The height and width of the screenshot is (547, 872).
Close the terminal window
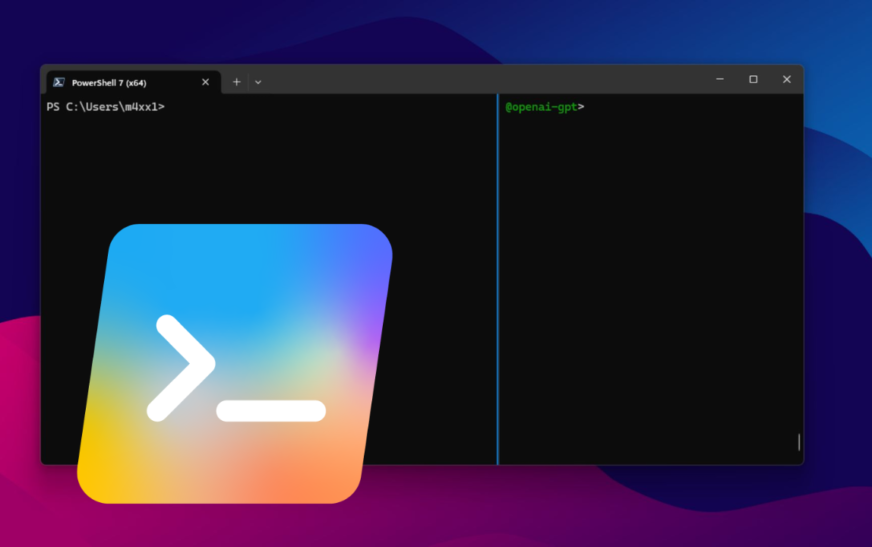[786, 79]
